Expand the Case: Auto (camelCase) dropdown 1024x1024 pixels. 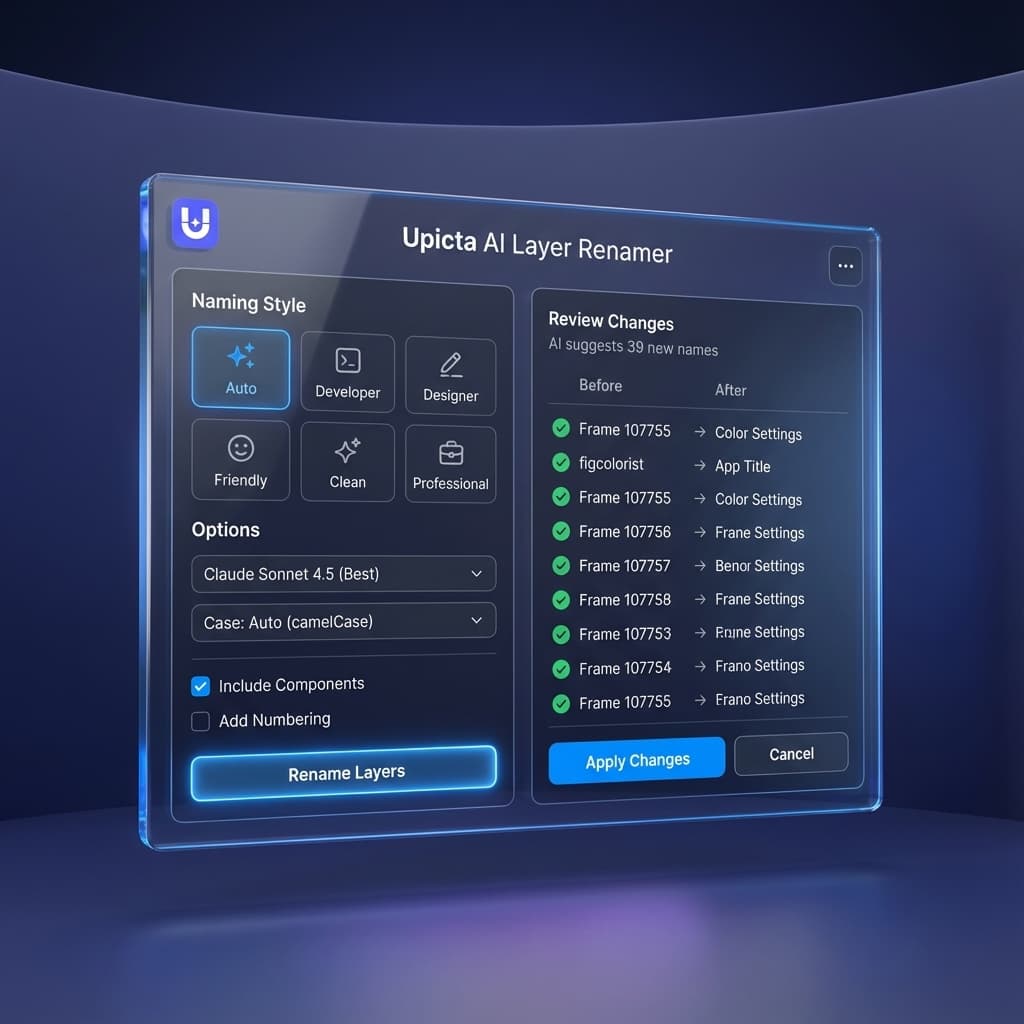coord(343,621)
